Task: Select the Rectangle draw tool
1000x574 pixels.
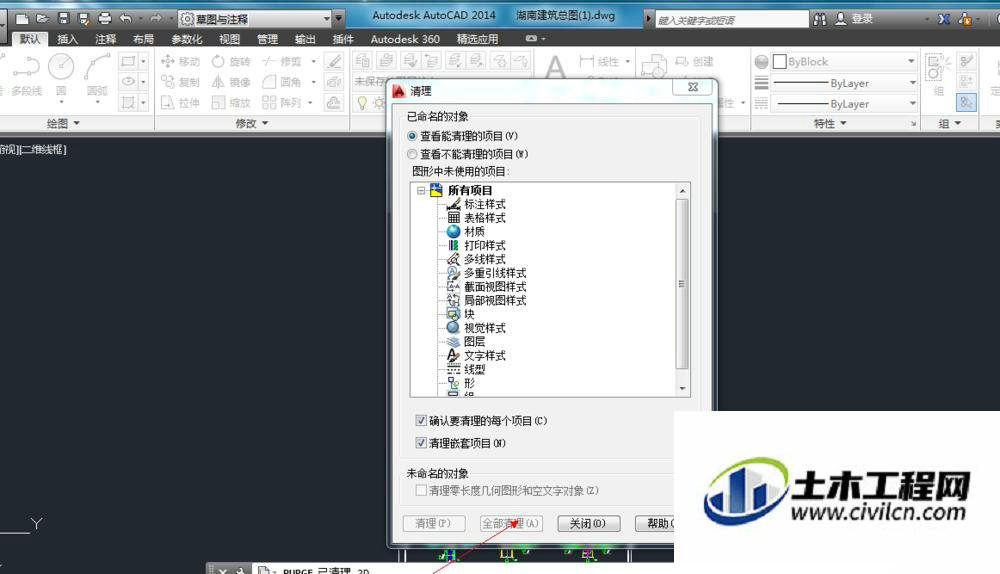Action: pyautogui.click(x=128, y=61)
